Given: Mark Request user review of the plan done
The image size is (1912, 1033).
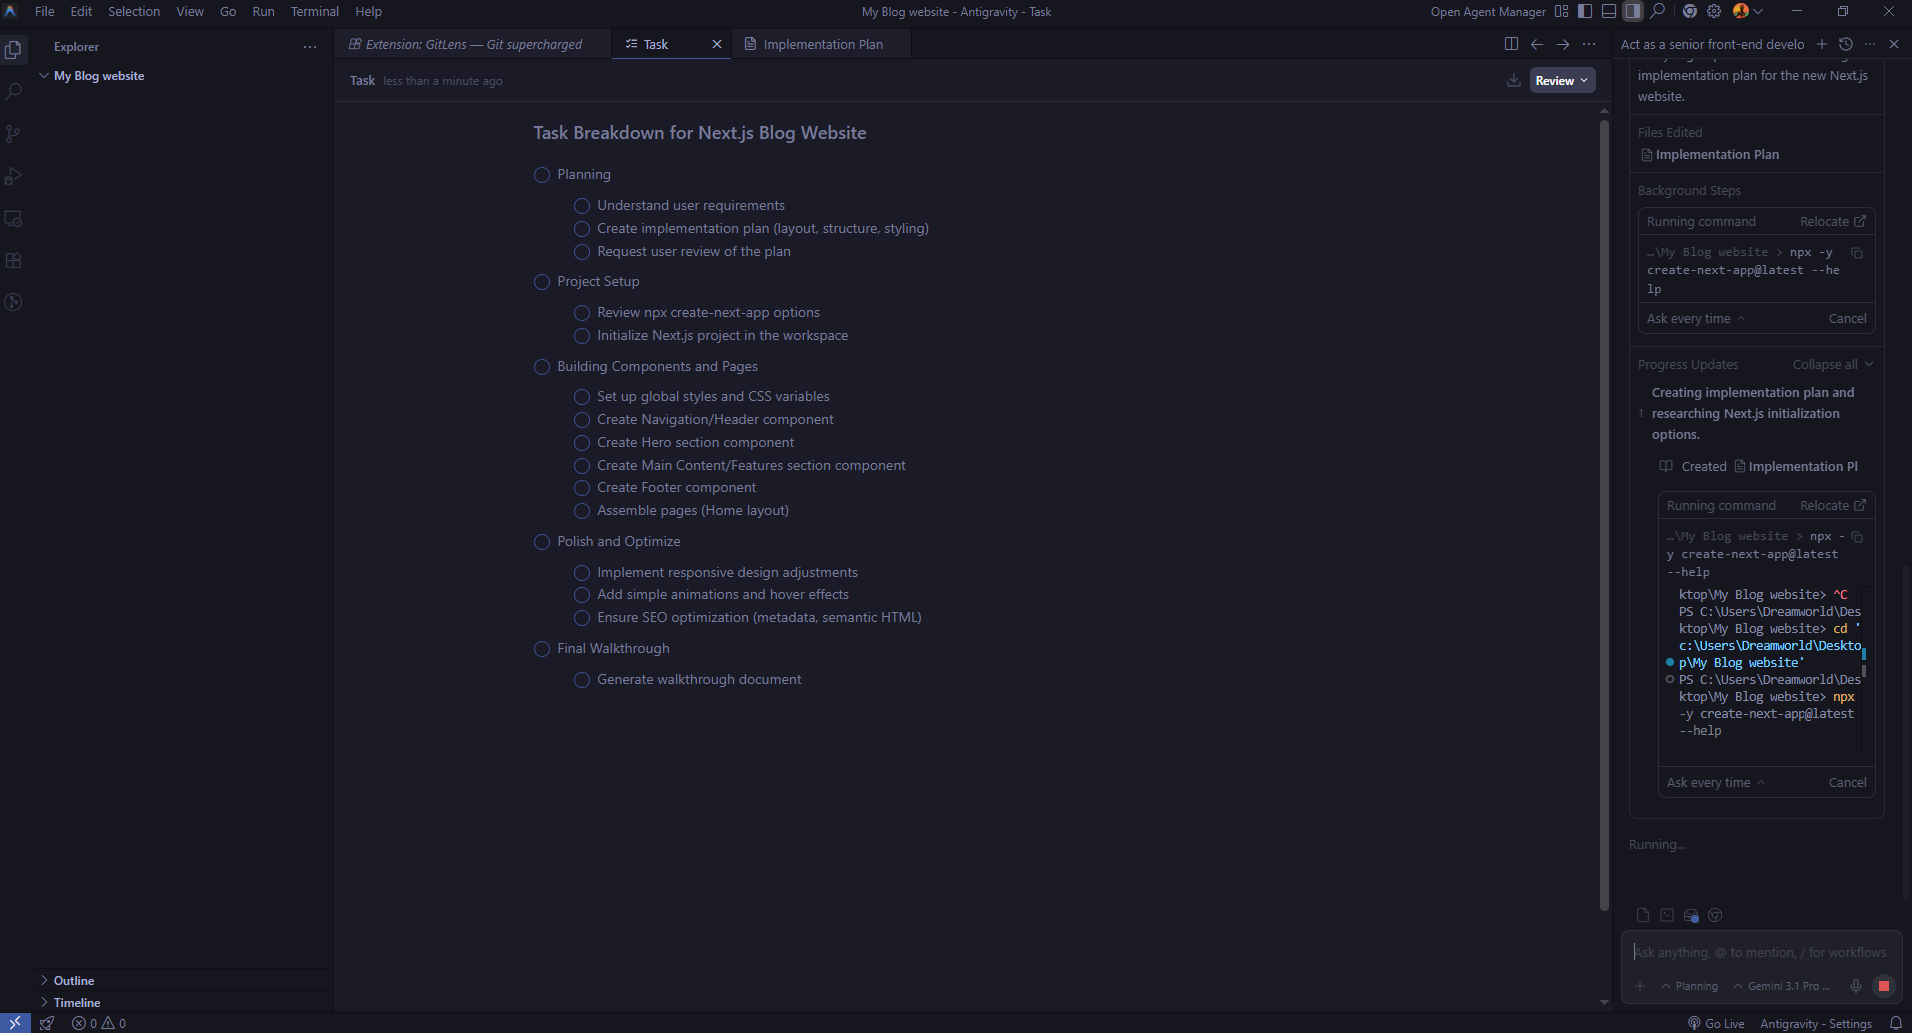Looking at the screenshot, I should point(582,252).
